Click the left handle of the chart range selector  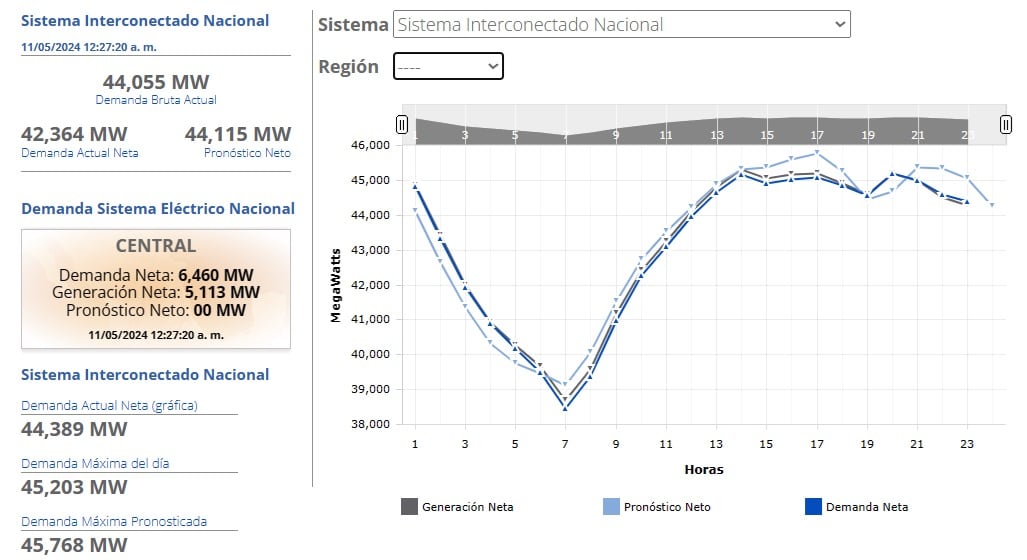tap(402, 125)
